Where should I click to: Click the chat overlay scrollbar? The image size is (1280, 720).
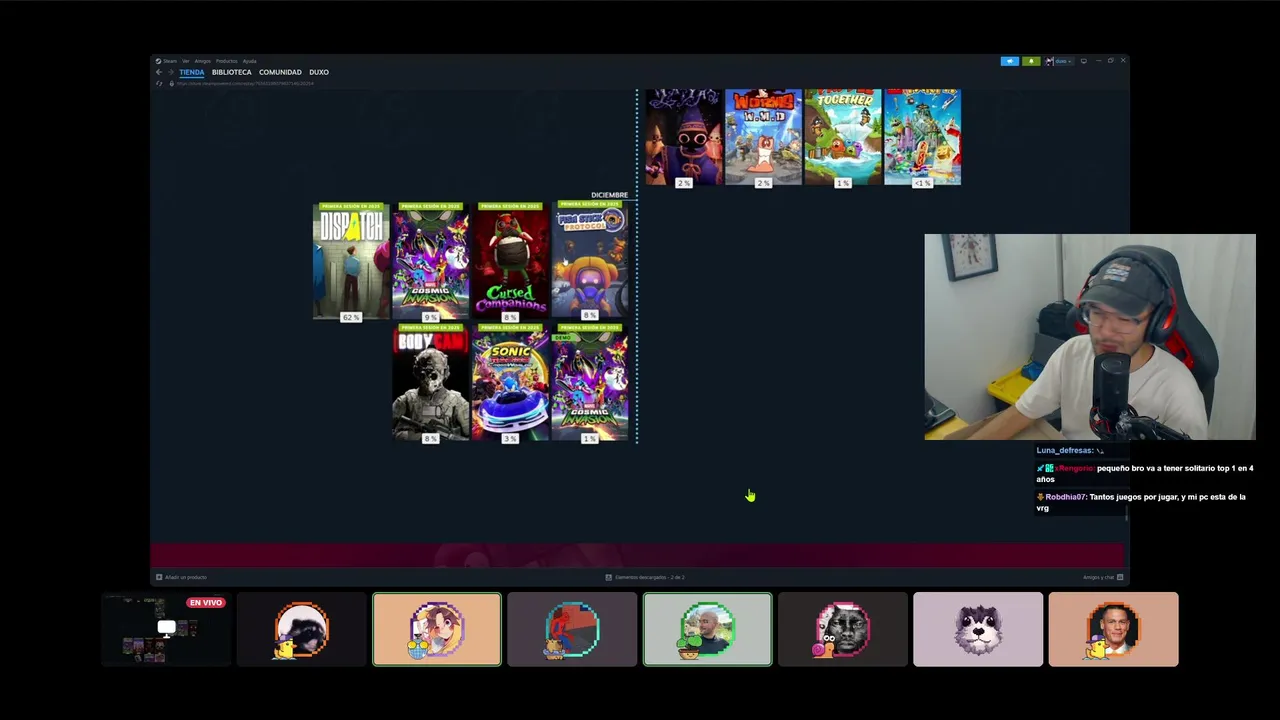(1127, 512)
